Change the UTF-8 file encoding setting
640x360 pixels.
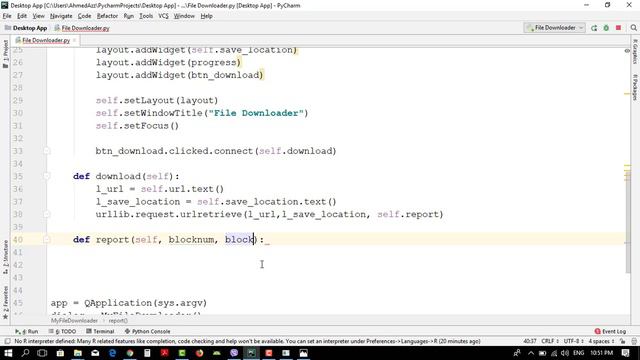coord(573,341)
